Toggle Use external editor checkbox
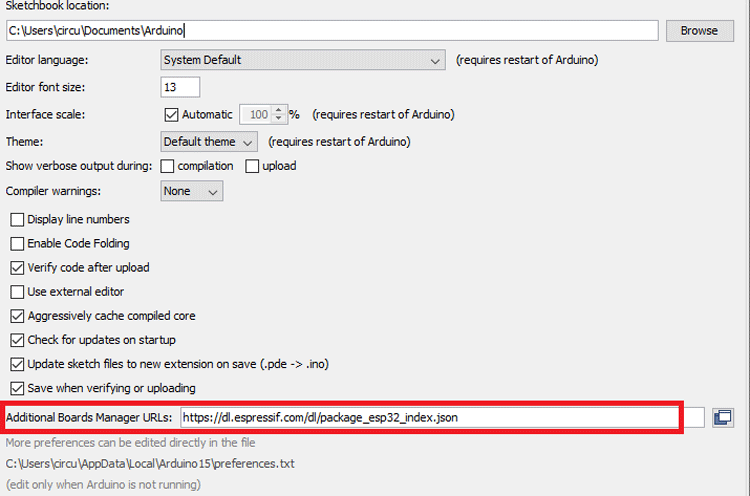The image size is (750, 496). [17, 291]
